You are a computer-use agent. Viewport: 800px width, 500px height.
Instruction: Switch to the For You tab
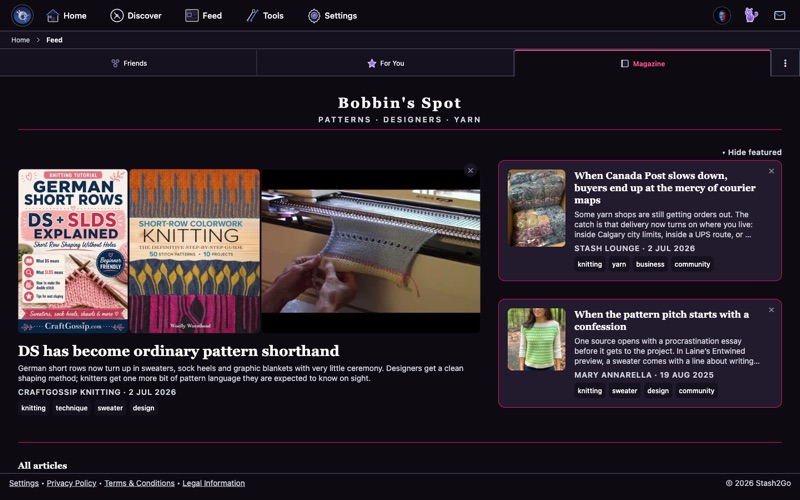click(385, 63)
